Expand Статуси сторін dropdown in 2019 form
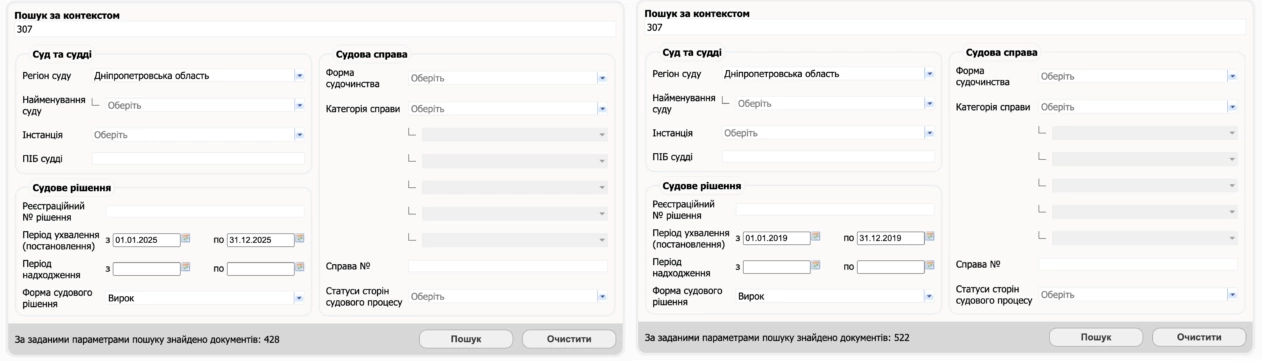The width and height of the screenshot is (1262, 361). (x=1232, y=294)
